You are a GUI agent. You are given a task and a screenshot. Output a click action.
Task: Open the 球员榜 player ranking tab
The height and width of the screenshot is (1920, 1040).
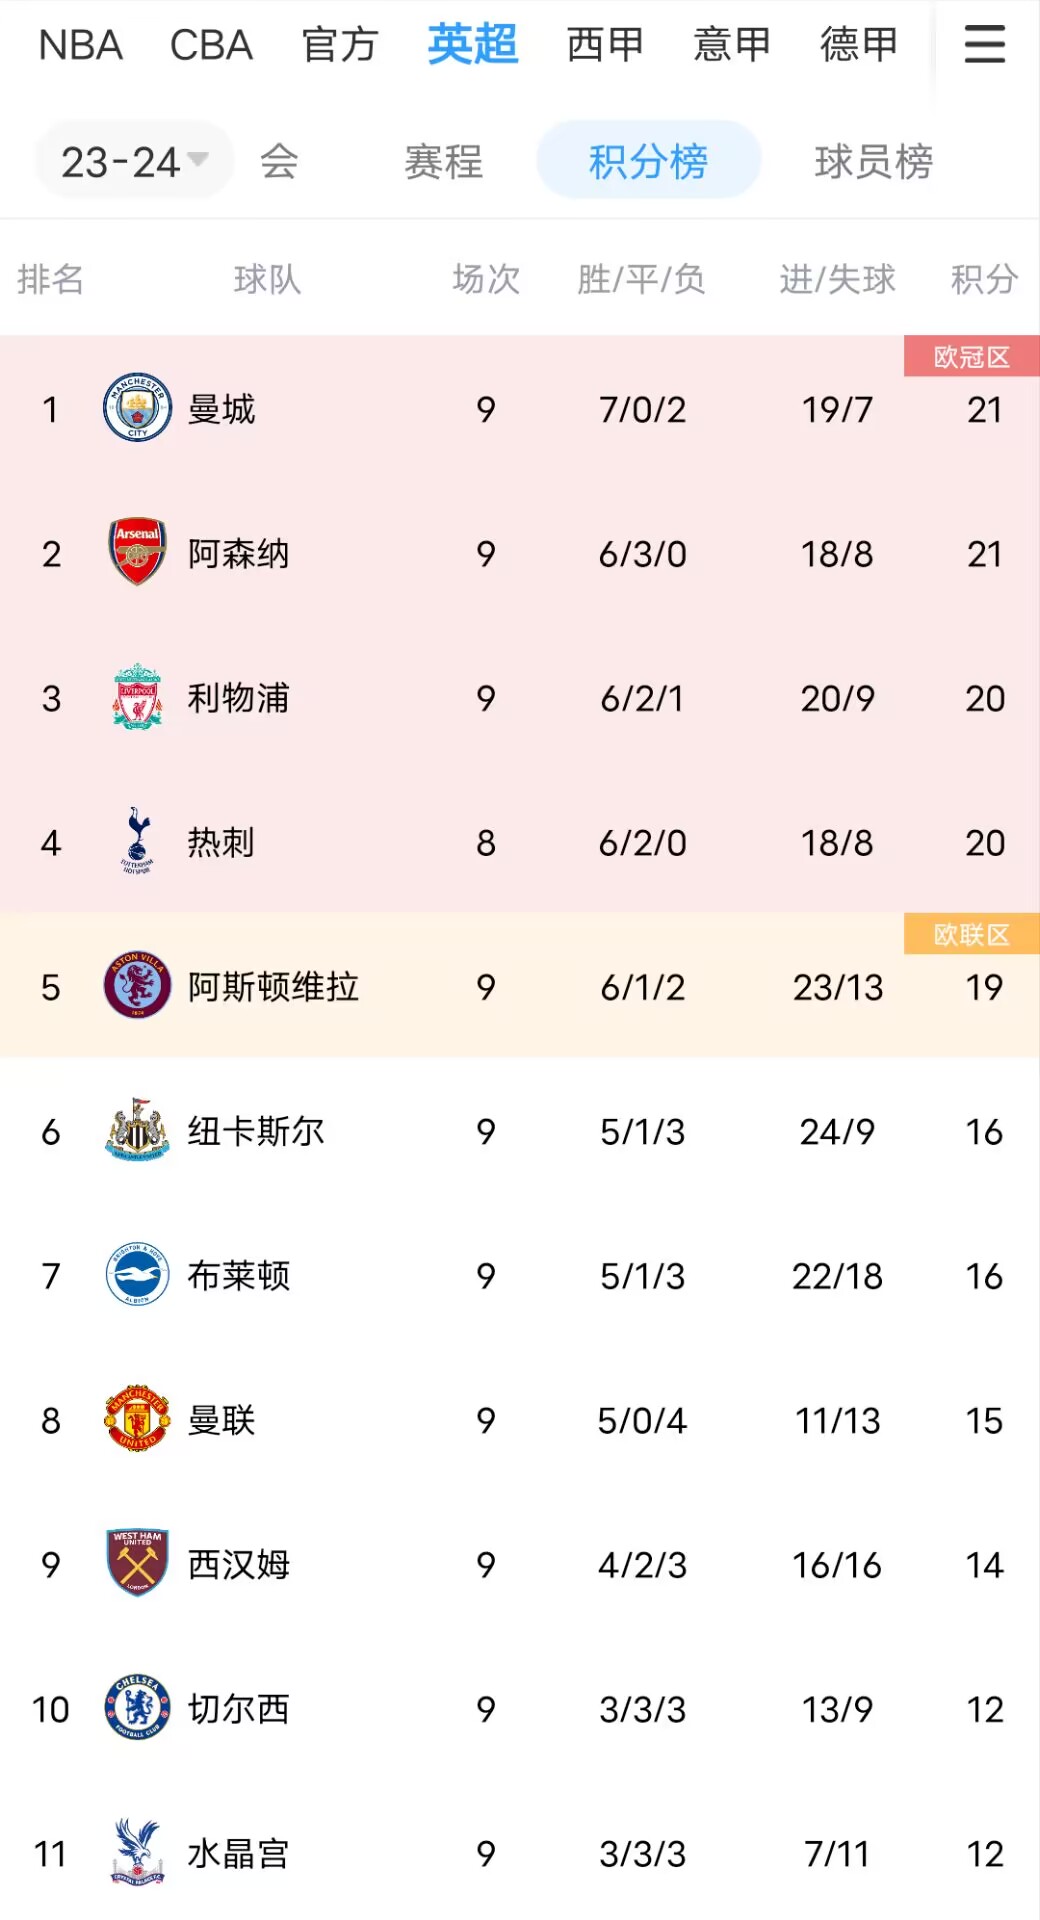click(874, 161)
